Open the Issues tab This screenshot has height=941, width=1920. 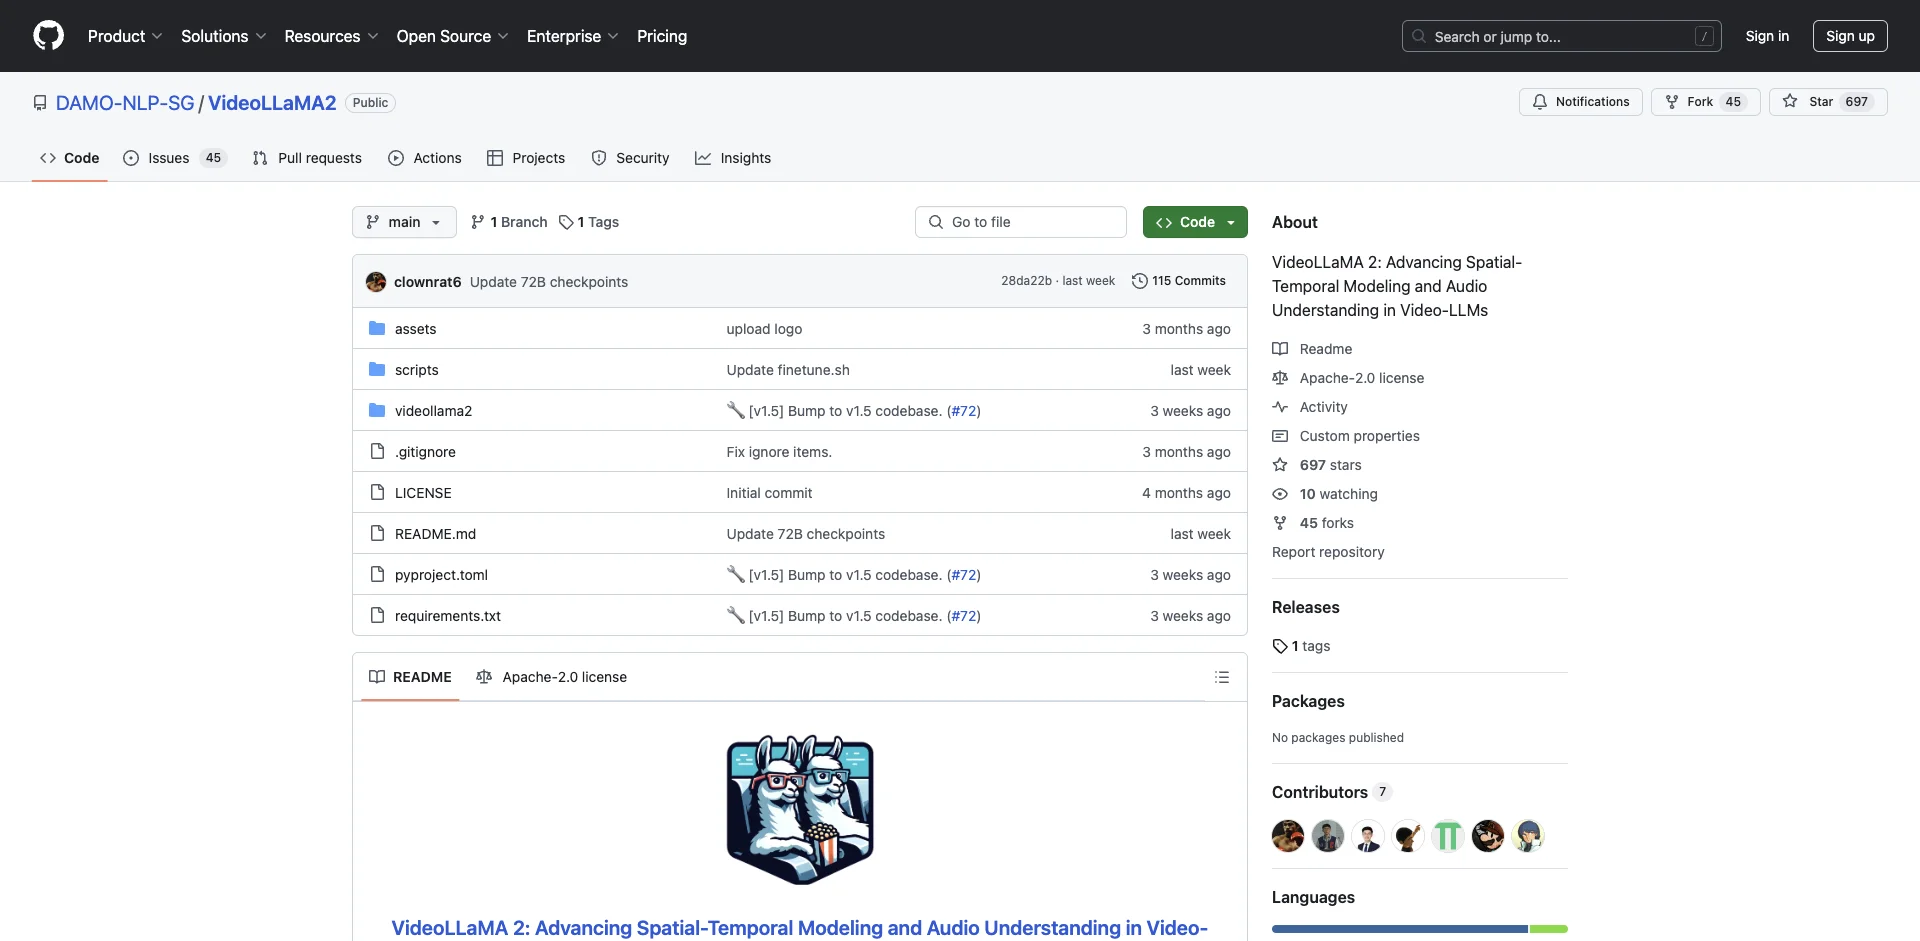point(175,158)
